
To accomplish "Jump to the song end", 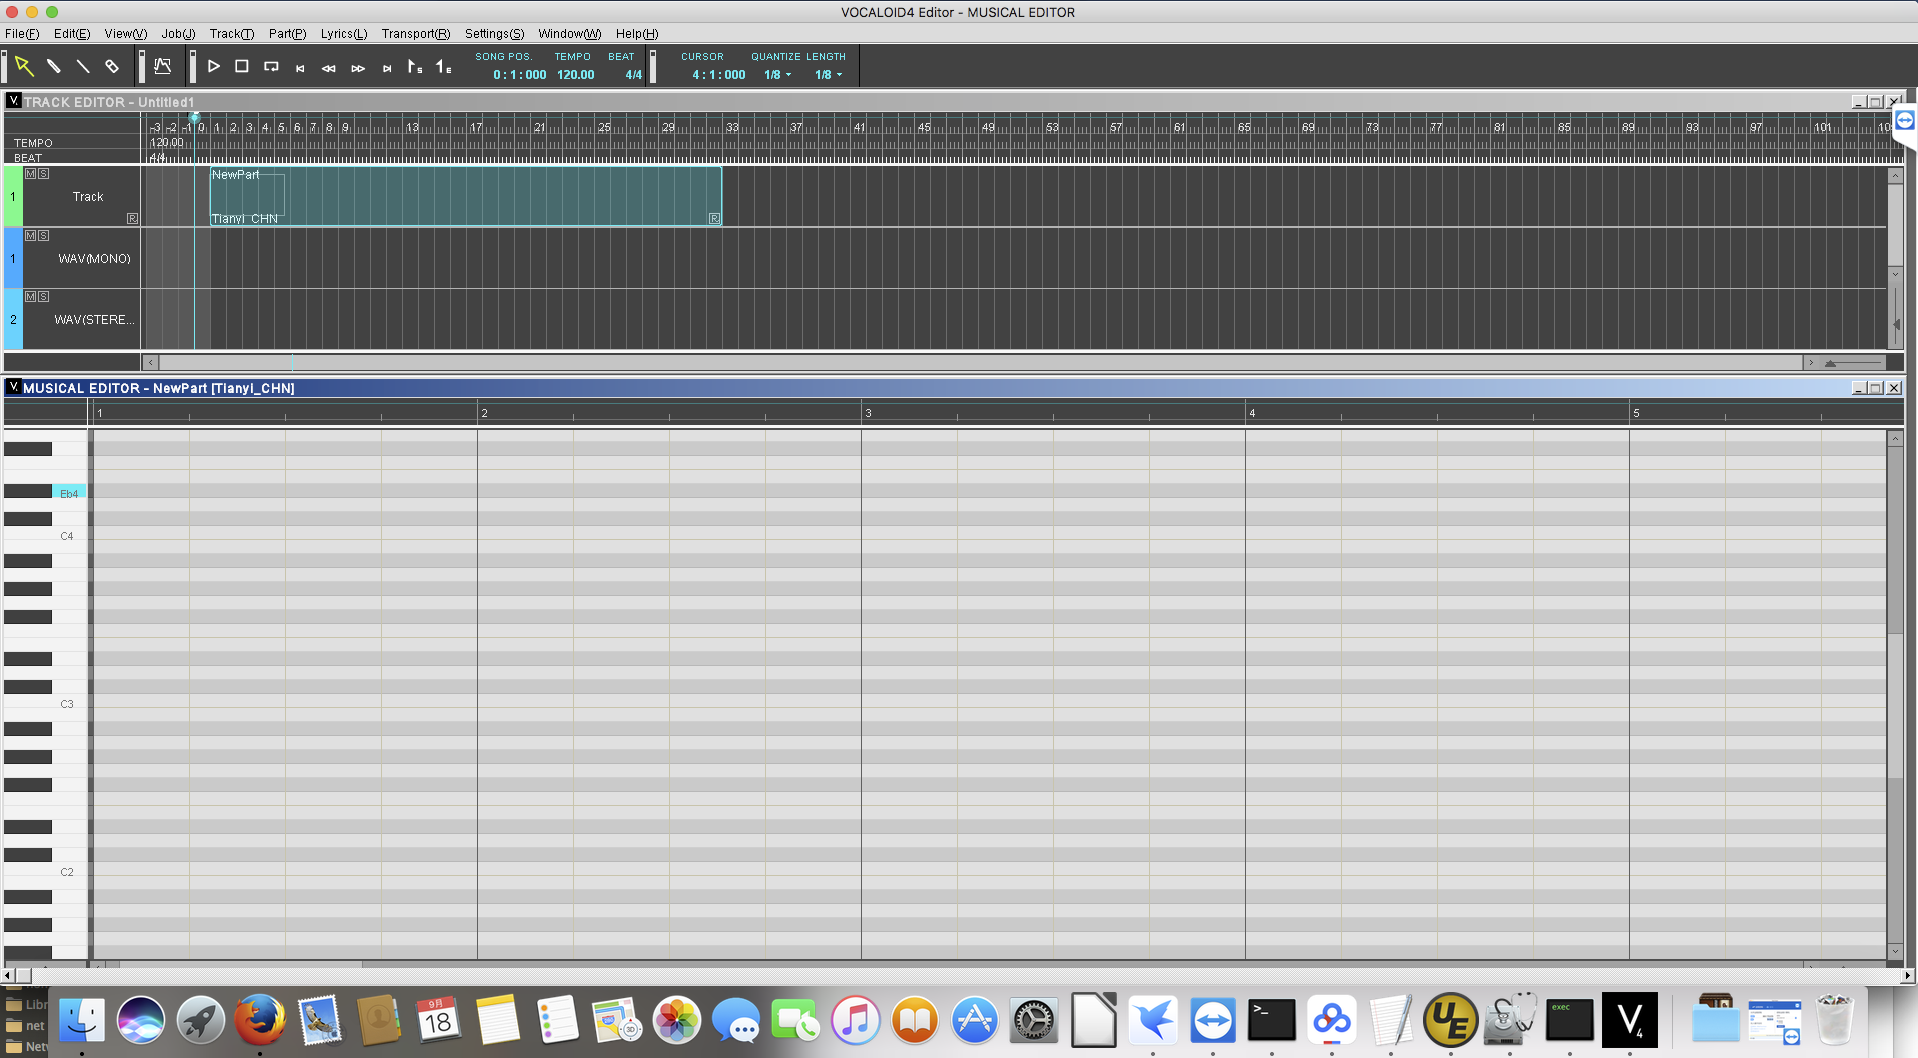I will point(387,68).
